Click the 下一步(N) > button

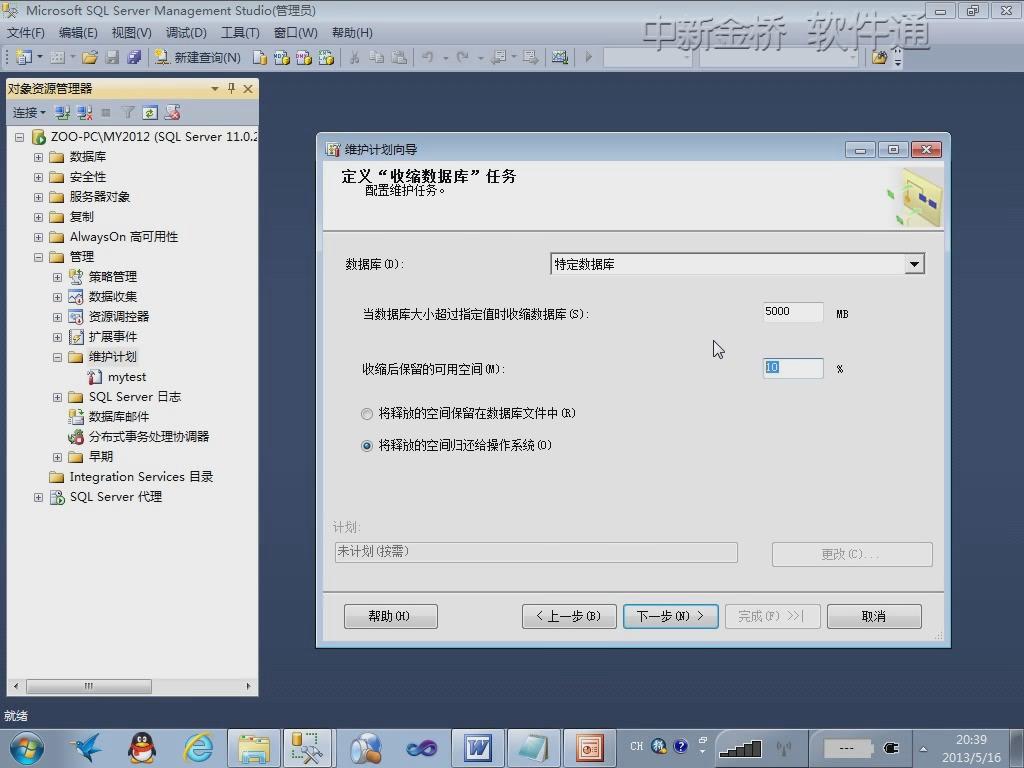(671, 616)
